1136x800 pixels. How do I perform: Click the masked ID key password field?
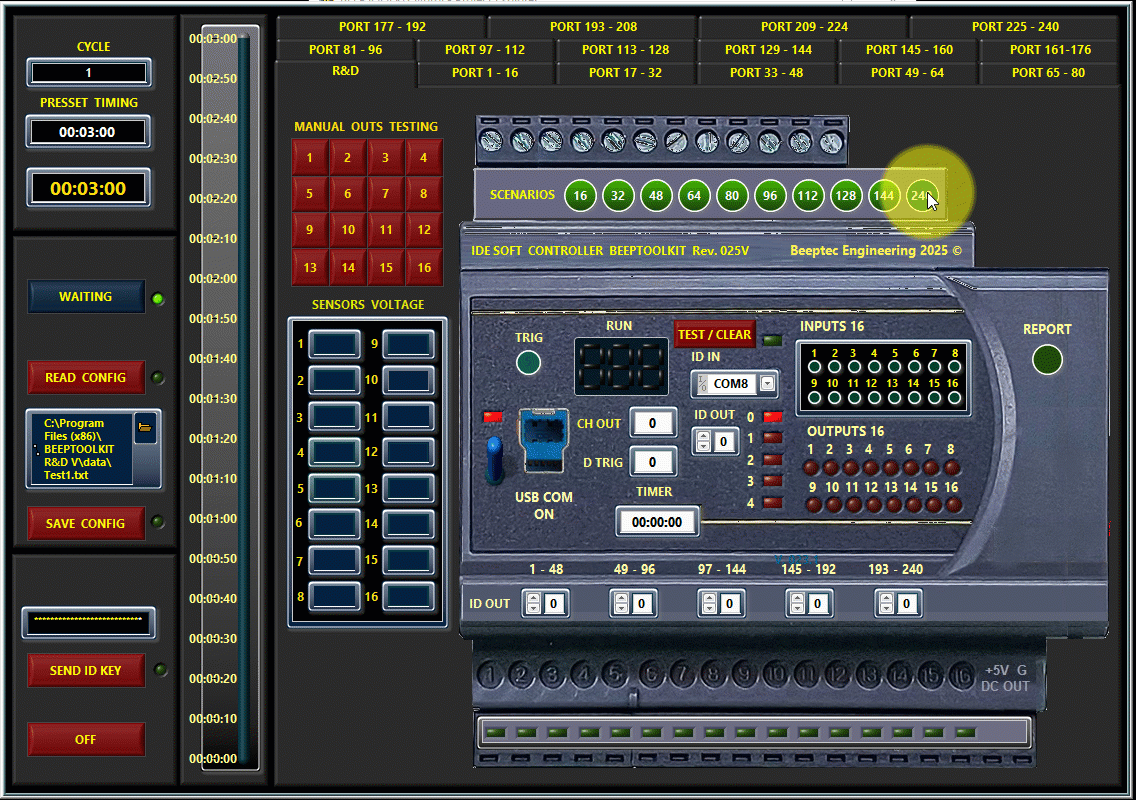click(88, 622)
